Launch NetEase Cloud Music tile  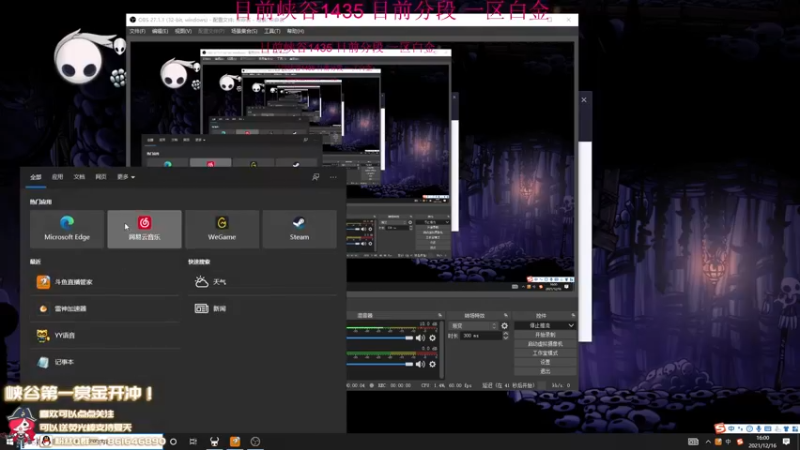pos(144,229)
